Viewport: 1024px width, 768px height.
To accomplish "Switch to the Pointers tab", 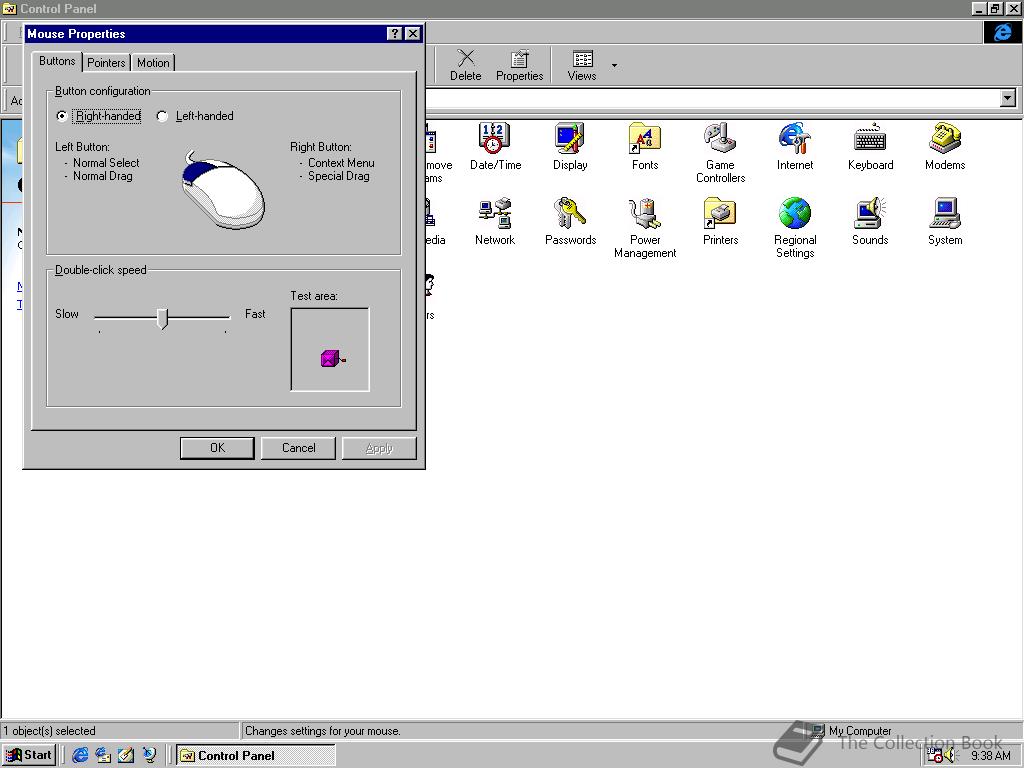I will click(106, 63).
